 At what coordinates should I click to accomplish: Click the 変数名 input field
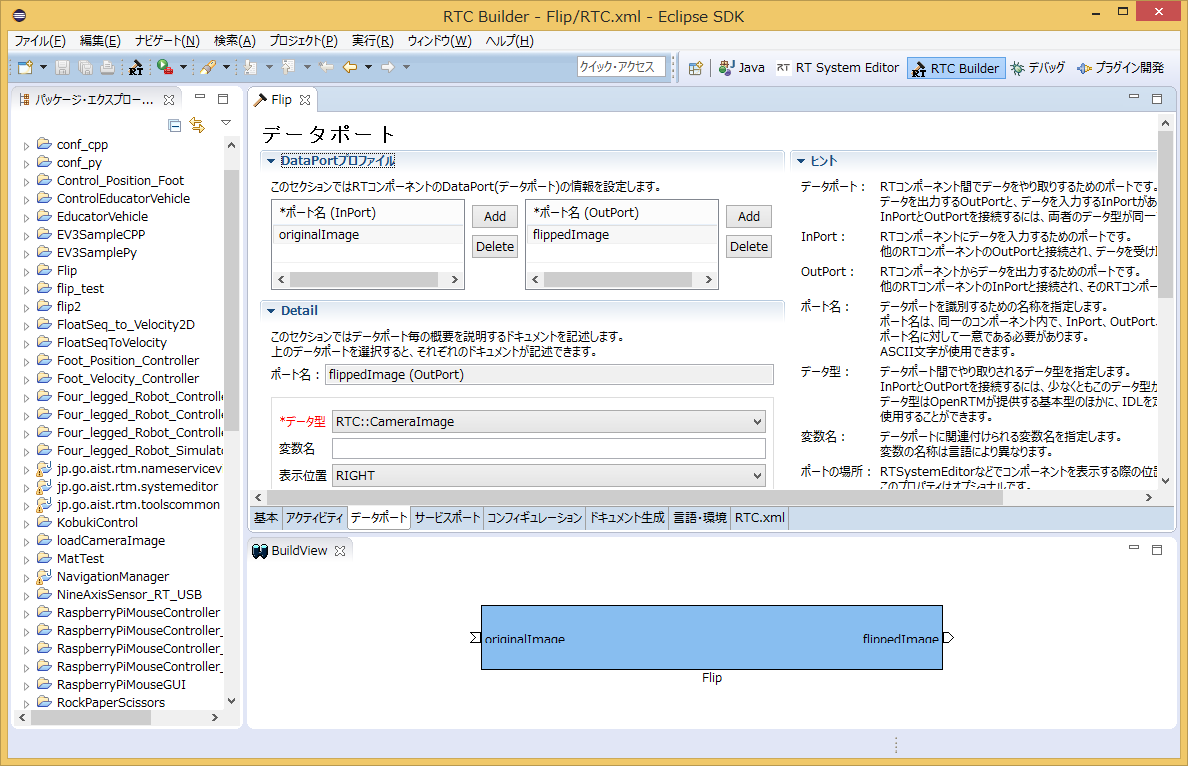click(549, 449)
